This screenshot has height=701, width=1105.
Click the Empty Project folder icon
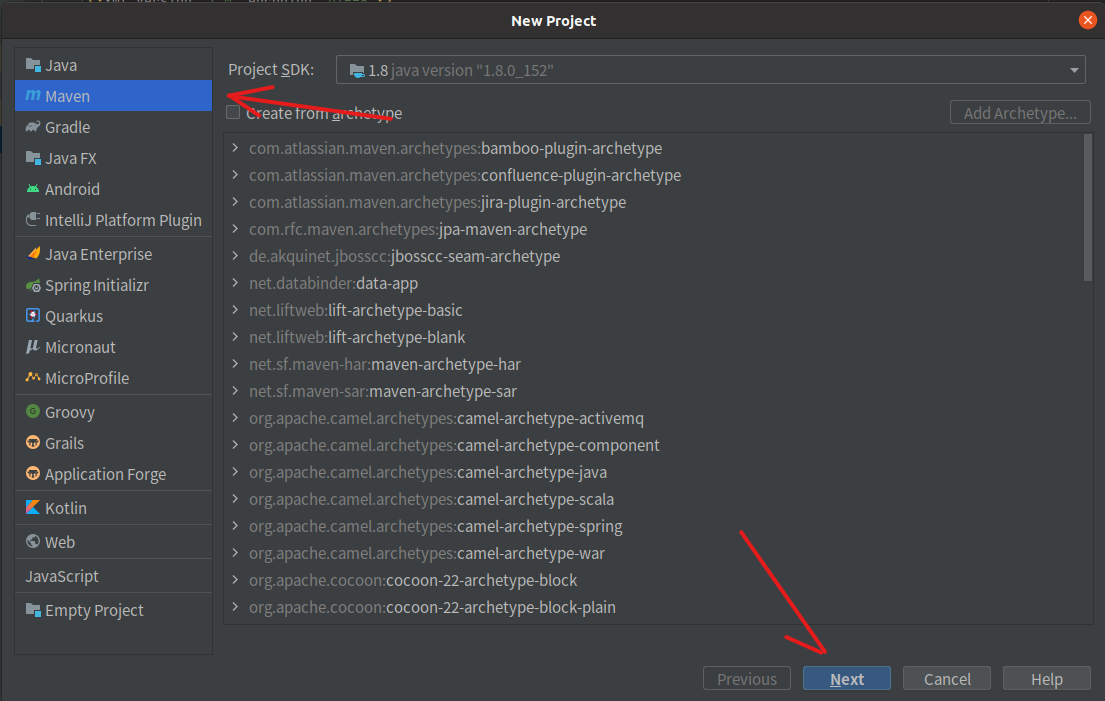[x=33, y=609]
